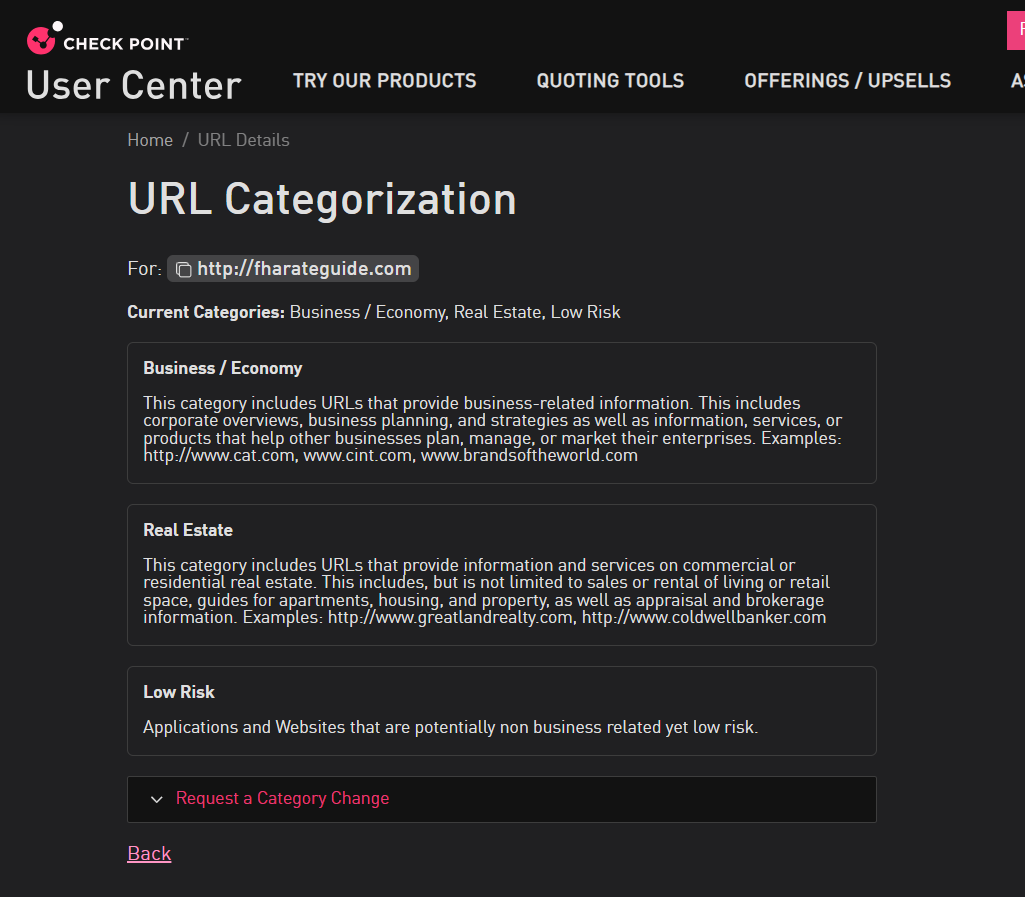The width and height of the screenshot is (1025, 897).
Task: Click the http://fharateguide.com URL text
Action: tap(304, 269)
